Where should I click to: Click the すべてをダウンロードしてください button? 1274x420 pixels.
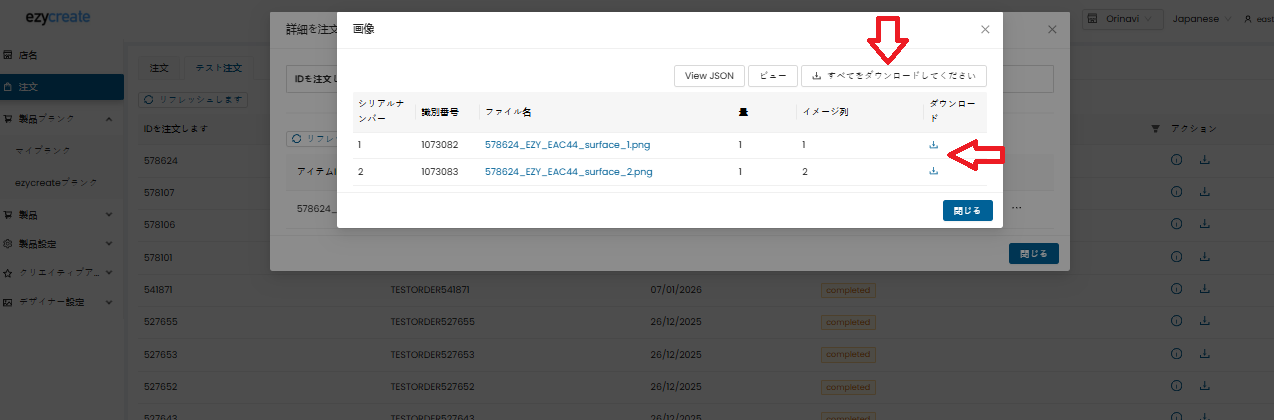[893, 76]
